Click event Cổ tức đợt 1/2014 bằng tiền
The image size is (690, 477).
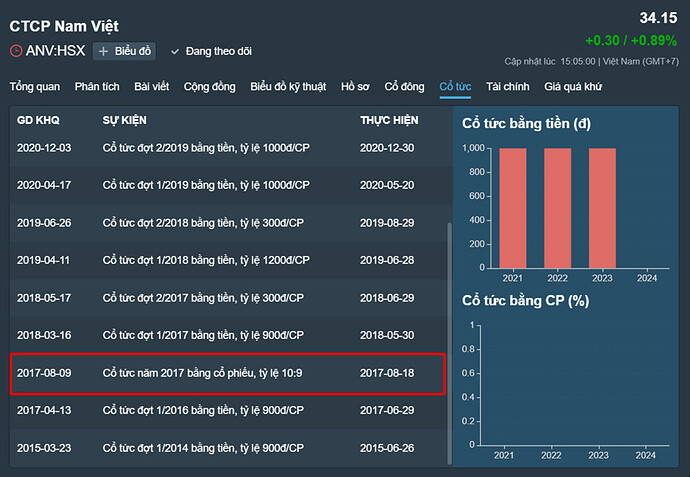coord(203,448)
